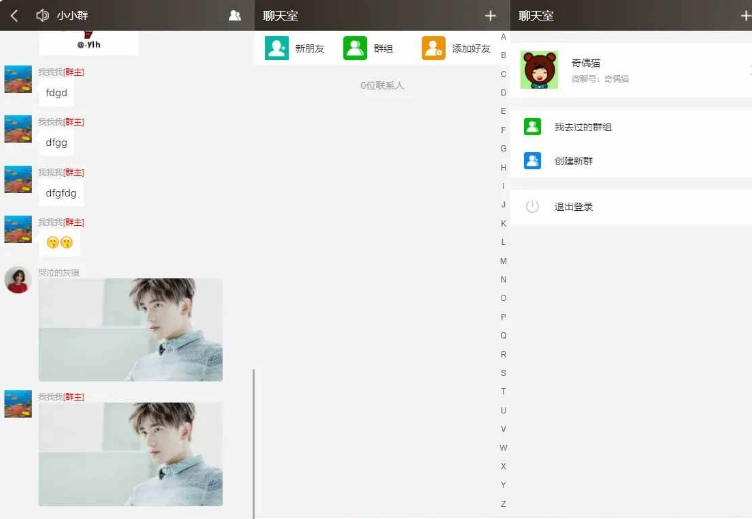The image size is (752, 519).
Task: Click the plus icon above the contacts list
Action: coord(490,15)
